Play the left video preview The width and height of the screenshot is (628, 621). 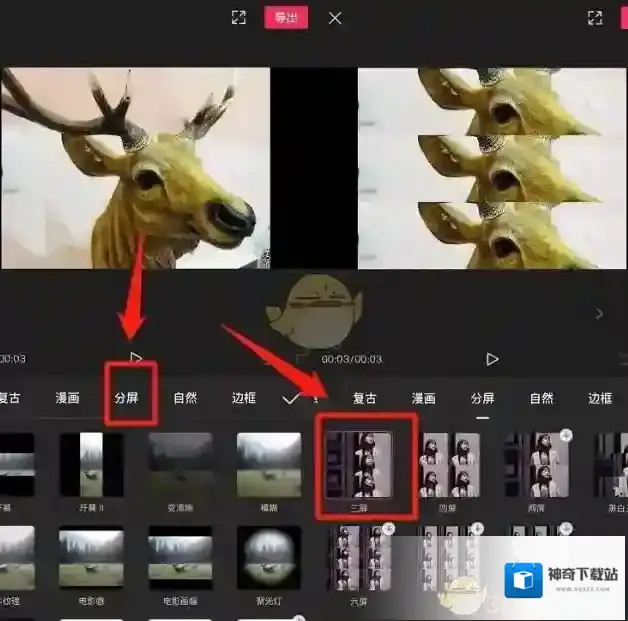pyautogui.click(x=136, y=358)
